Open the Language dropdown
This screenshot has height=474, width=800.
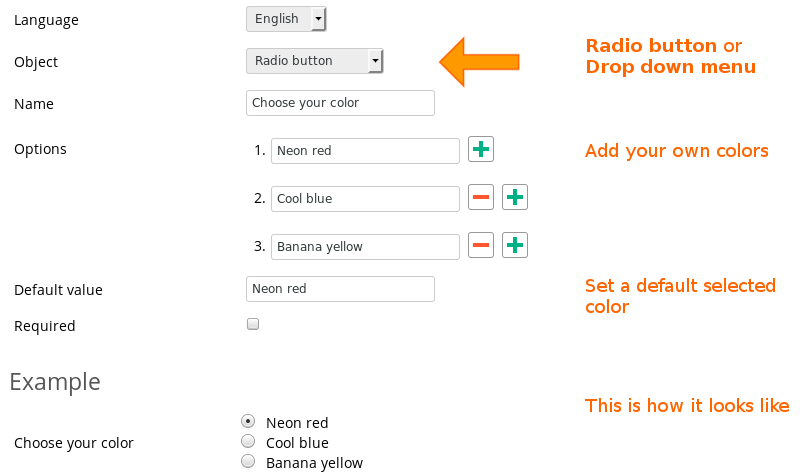(x=286, y=19)
